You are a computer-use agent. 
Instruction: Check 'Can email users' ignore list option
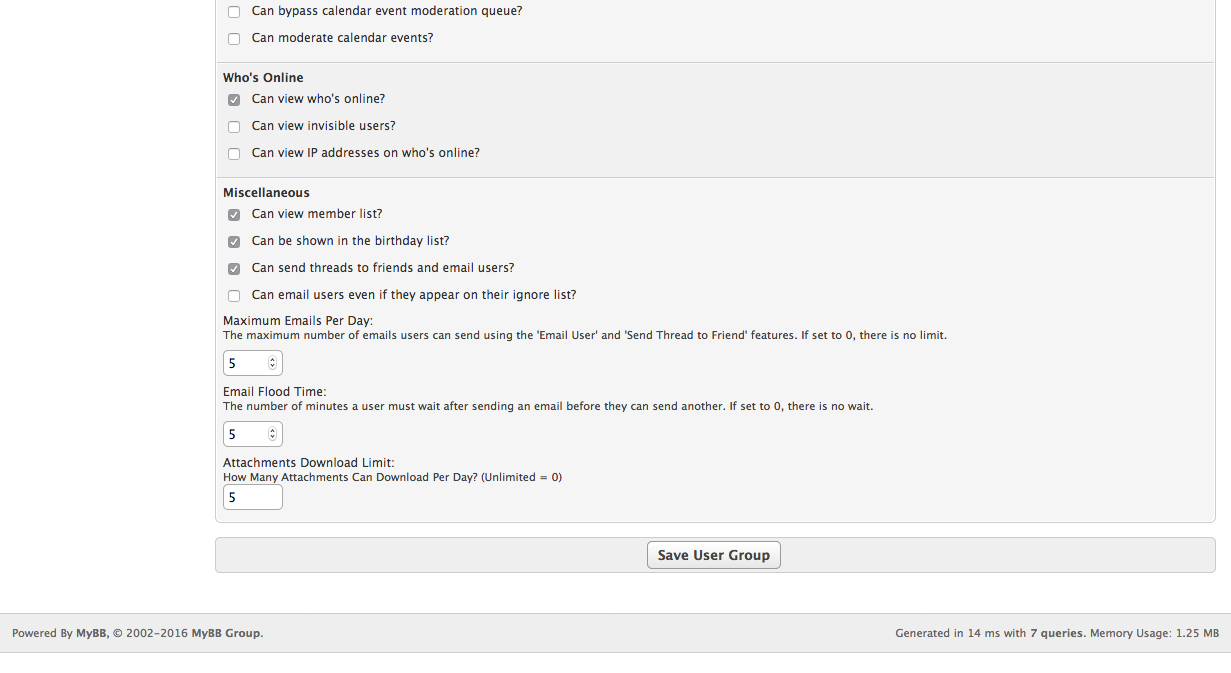point(234,296)
